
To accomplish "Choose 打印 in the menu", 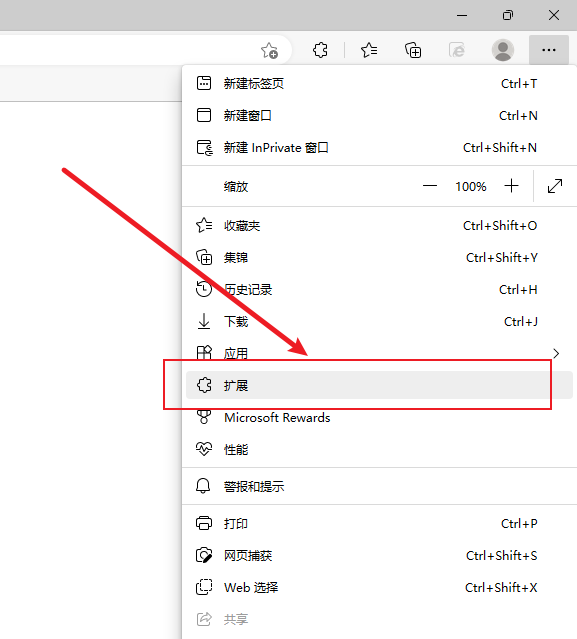I will tap(379, 523).
